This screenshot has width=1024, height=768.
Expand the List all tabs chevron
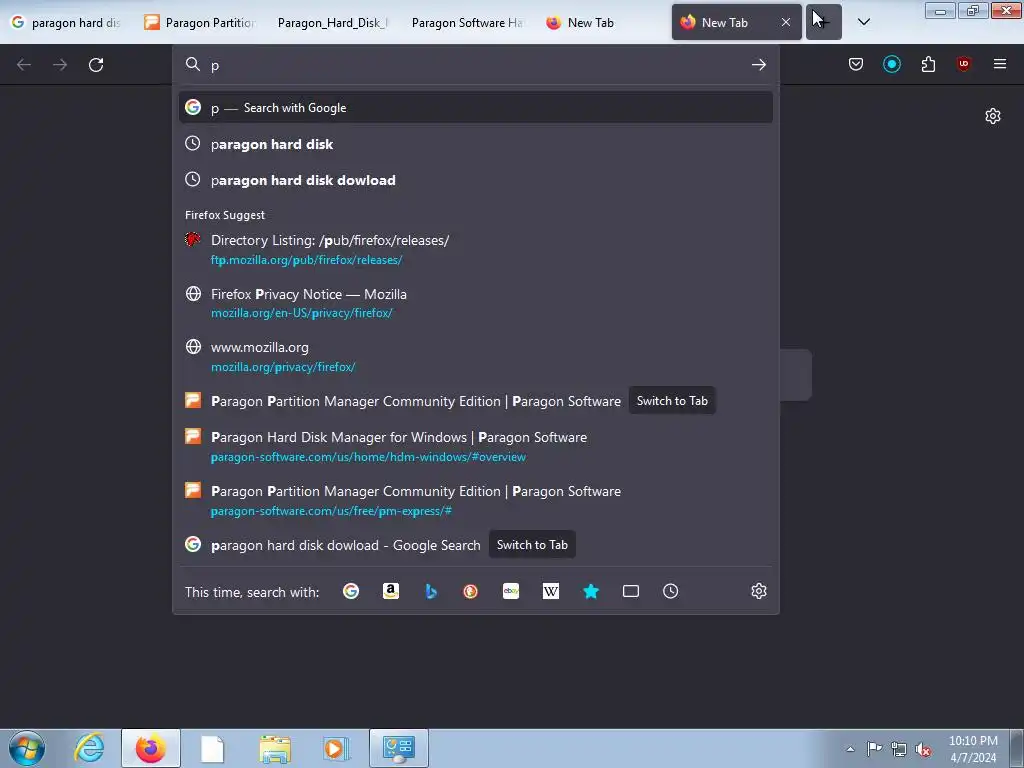tap(863, 22)
